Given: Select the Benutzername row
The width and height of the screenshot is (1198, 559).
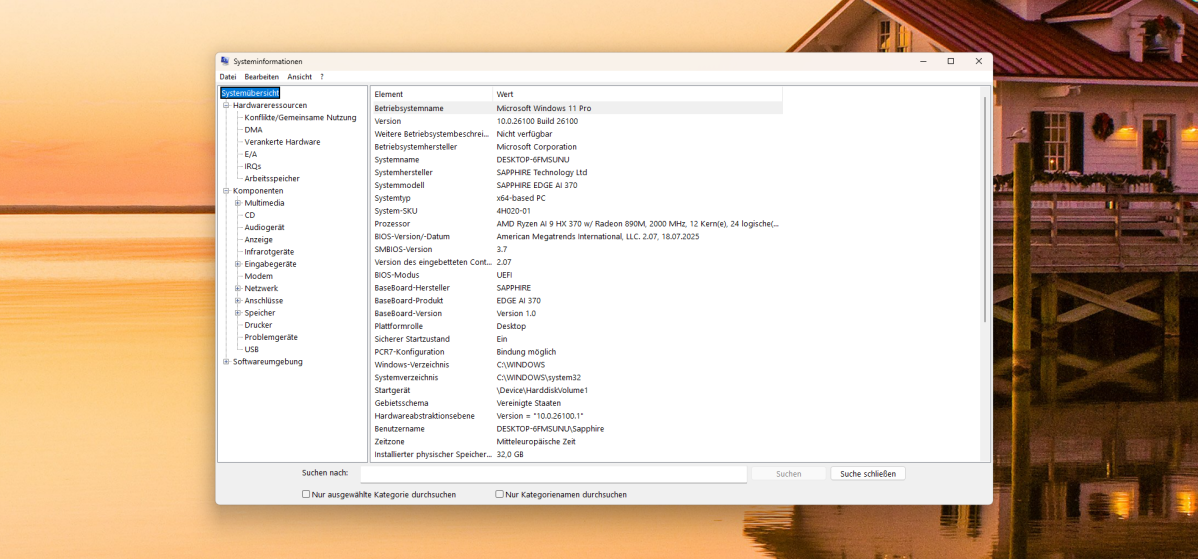Looking at the screenshot, I should point(577,429).
